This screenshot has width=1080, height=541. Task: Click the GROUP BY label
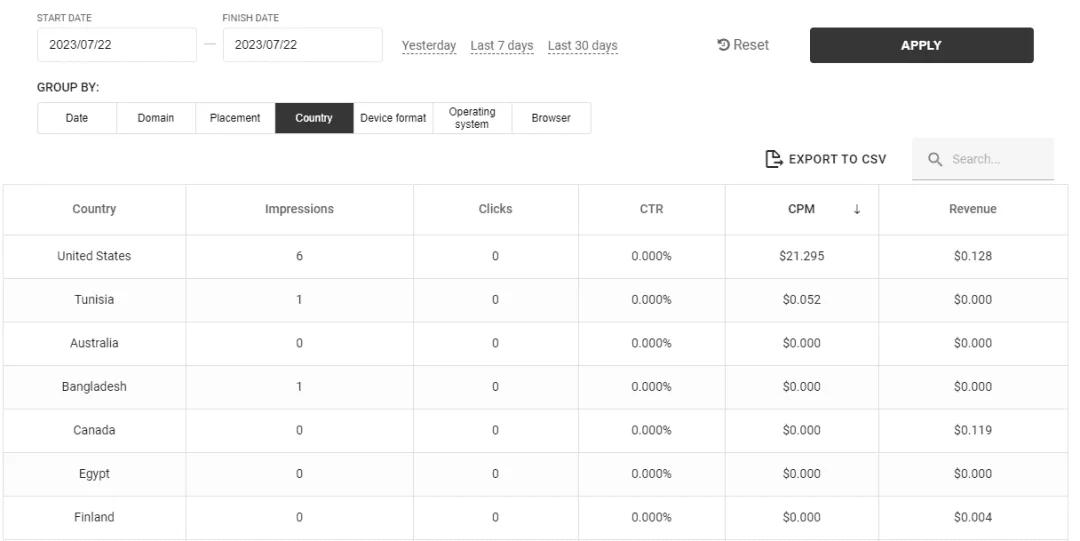pyautogui.click(x=68, y=88)
